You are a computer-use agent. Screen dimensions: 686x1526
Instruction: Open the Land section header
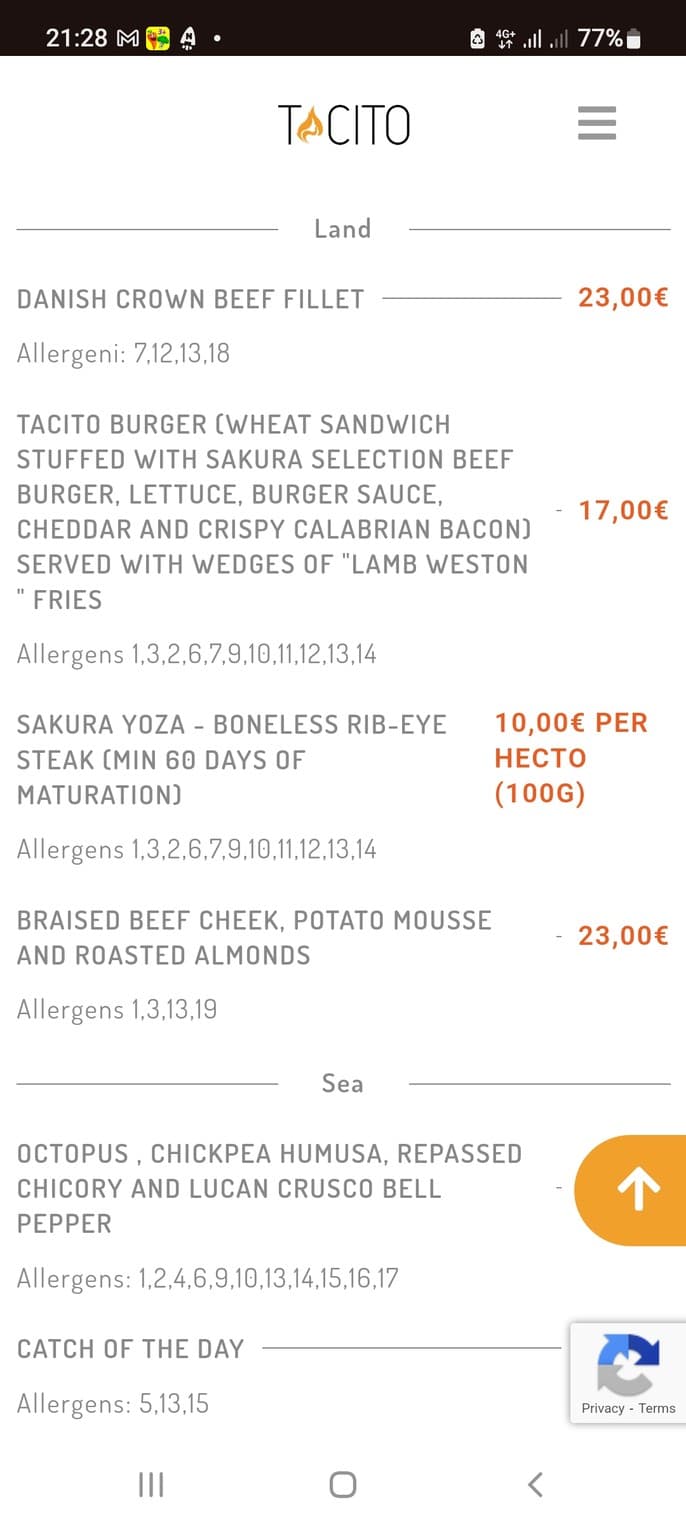click(x=342, y=228)
